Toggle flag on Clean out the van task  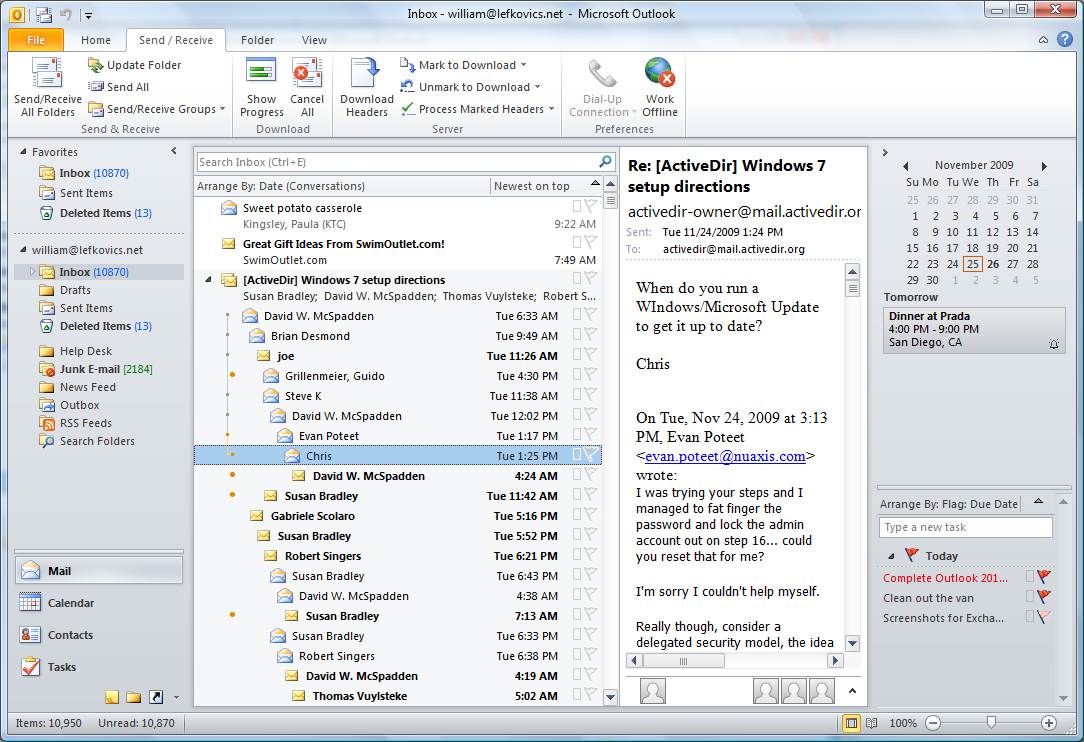pos(1044,597)
